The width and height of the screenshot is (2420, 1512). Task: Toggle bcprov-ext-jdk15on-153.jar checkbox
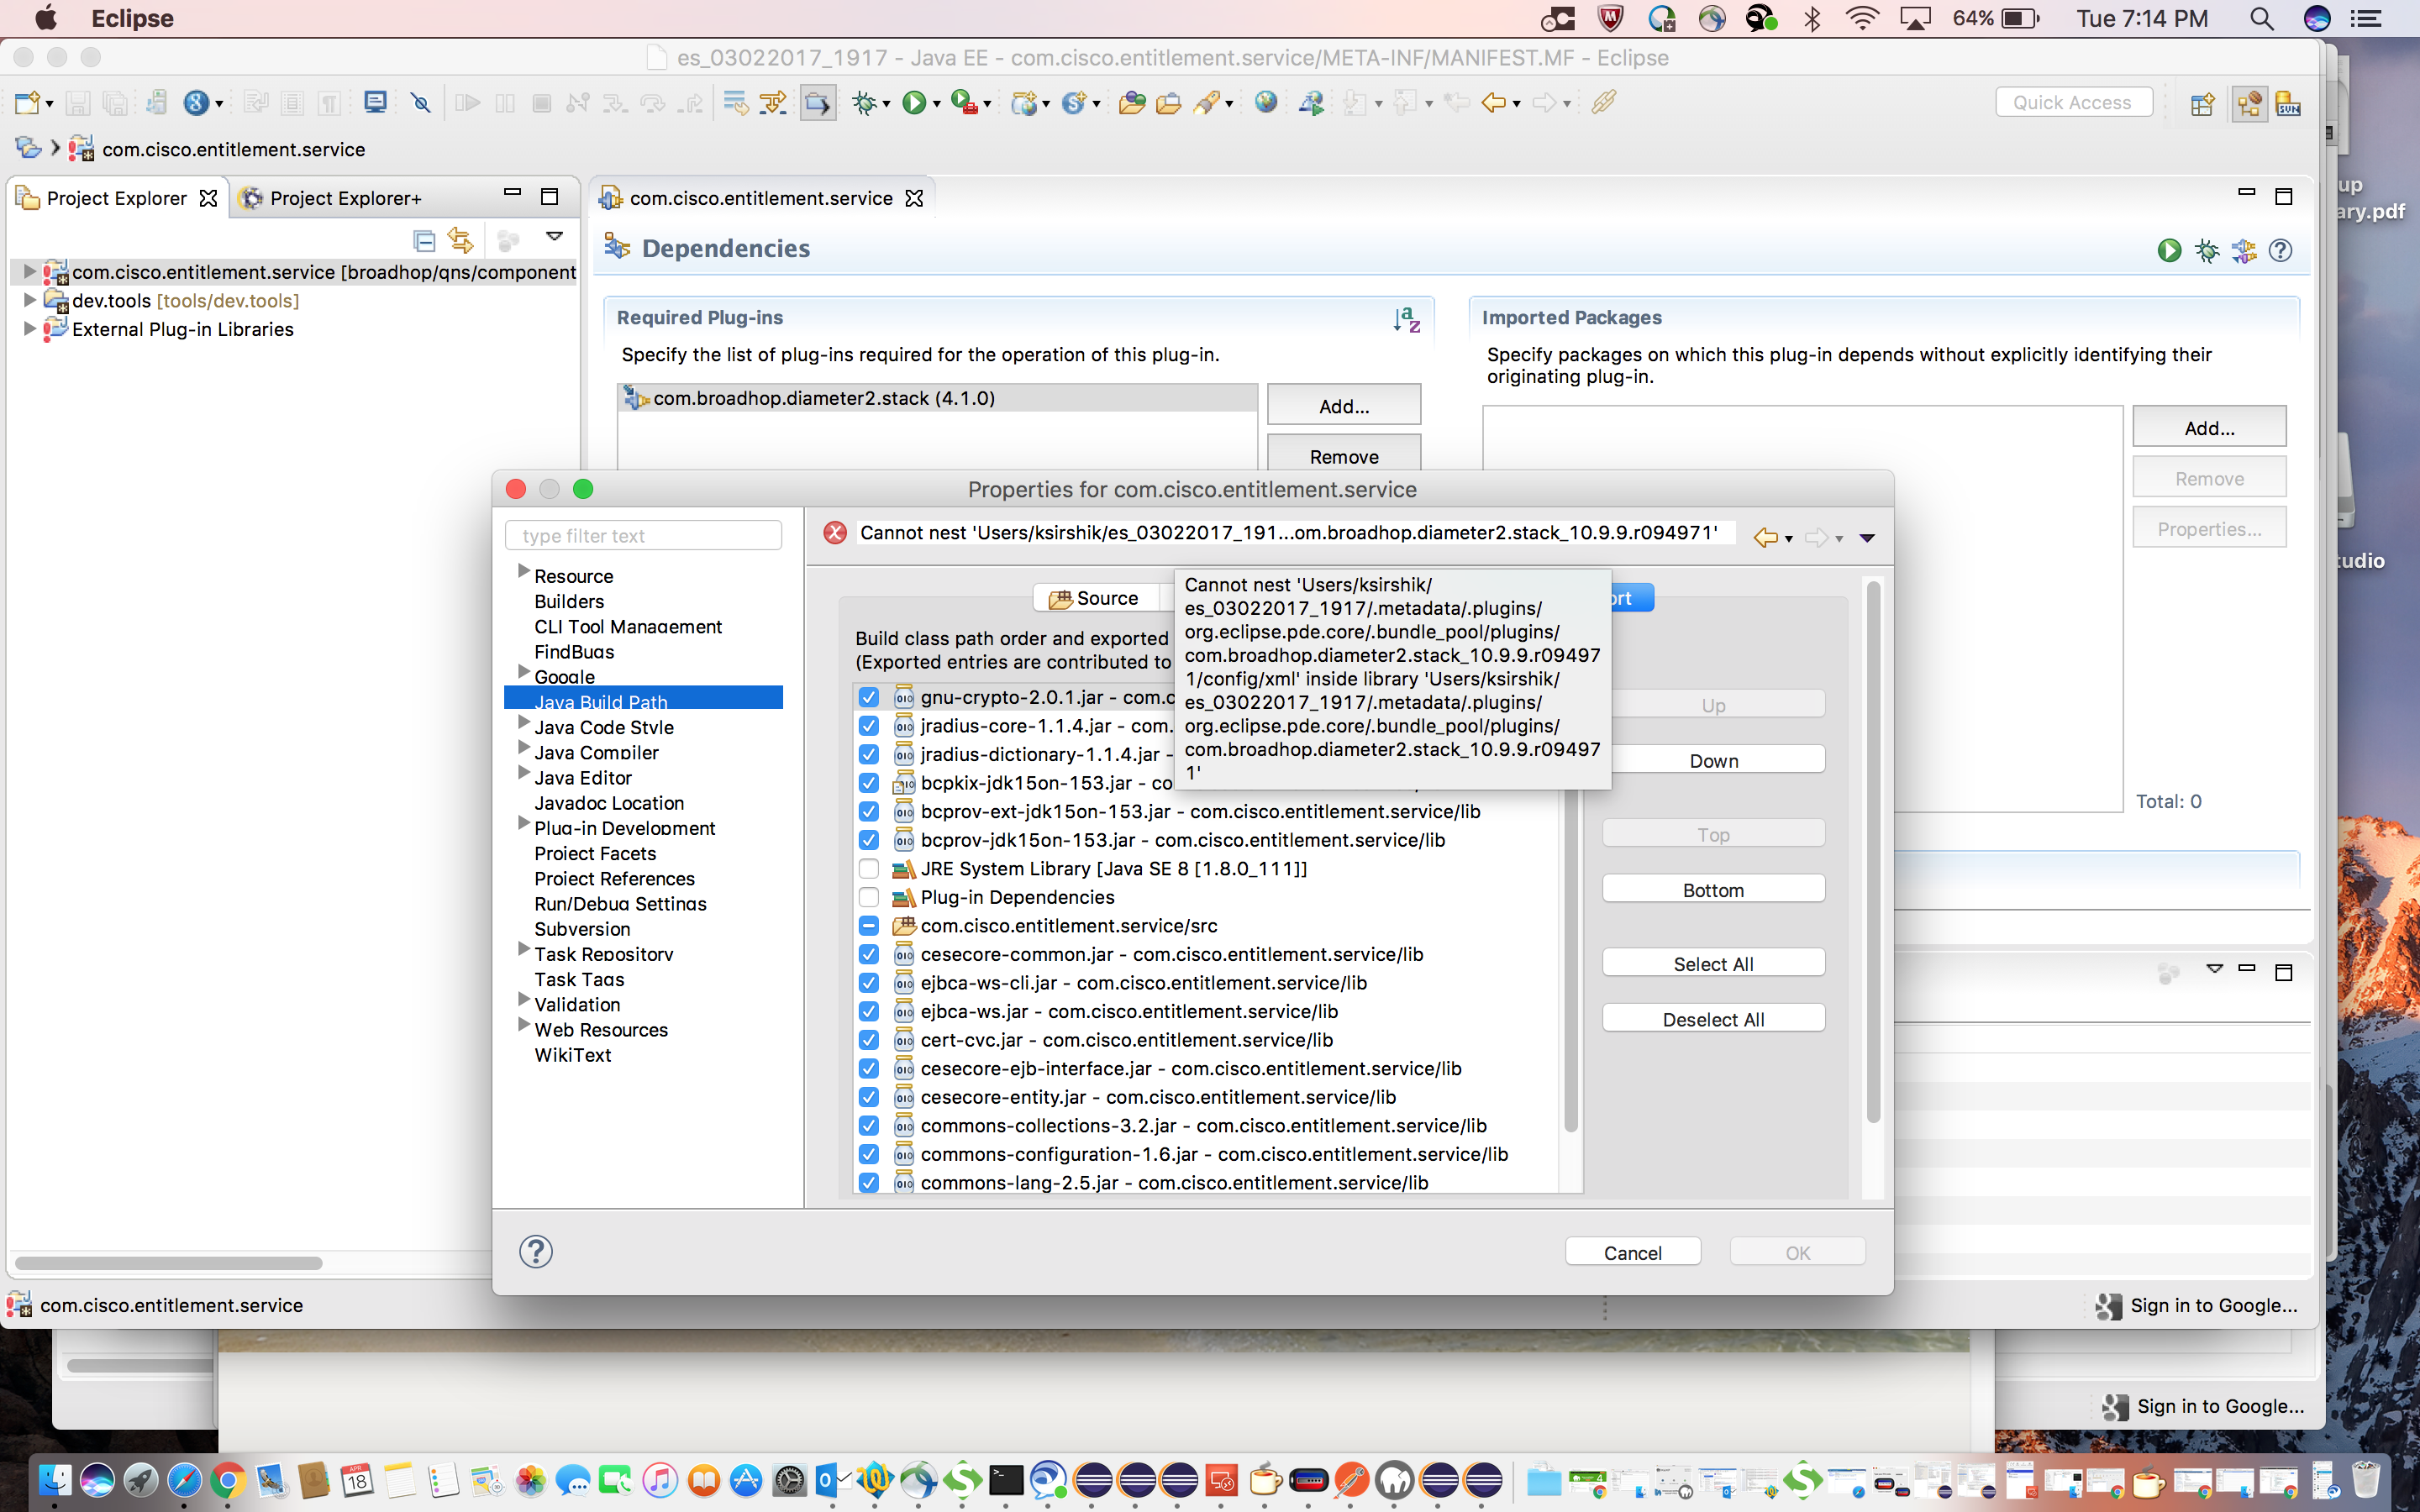click(868, 811)
